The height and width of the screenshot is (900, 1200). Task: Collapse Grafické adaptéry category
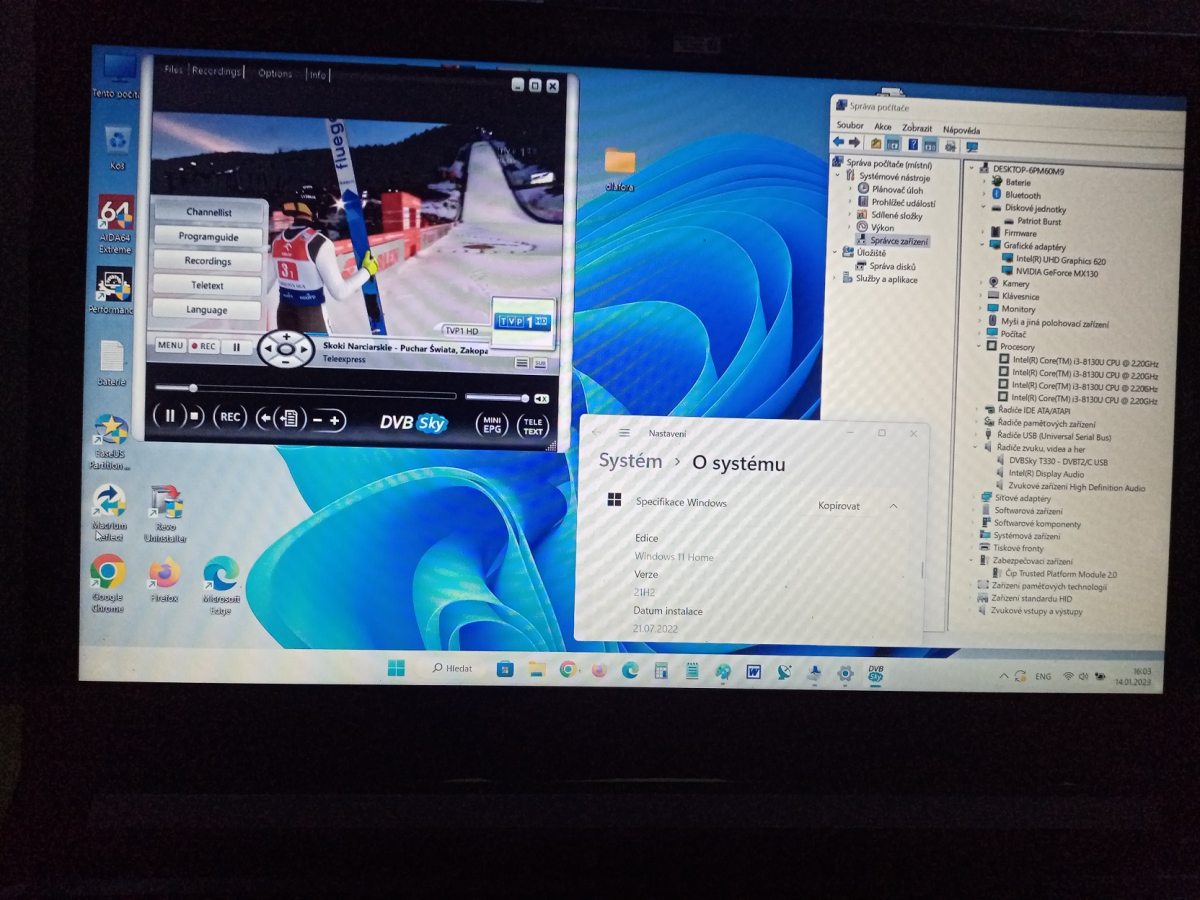[983, 246]
